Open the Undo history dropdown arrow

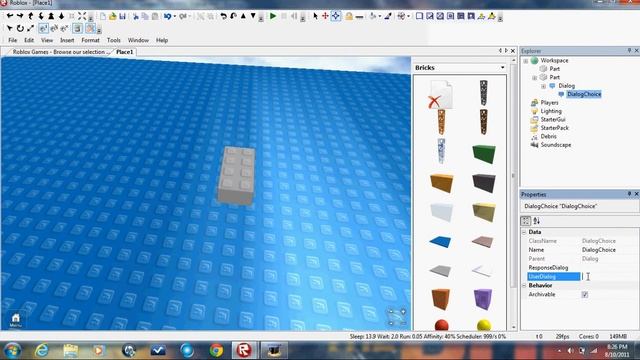(174, 16)
